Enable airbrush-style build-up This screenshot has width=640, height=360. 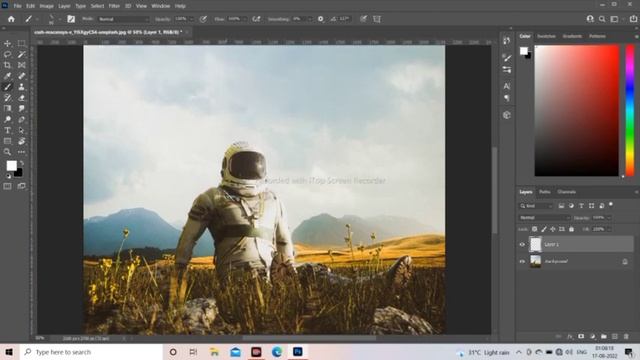coord(256,19)
